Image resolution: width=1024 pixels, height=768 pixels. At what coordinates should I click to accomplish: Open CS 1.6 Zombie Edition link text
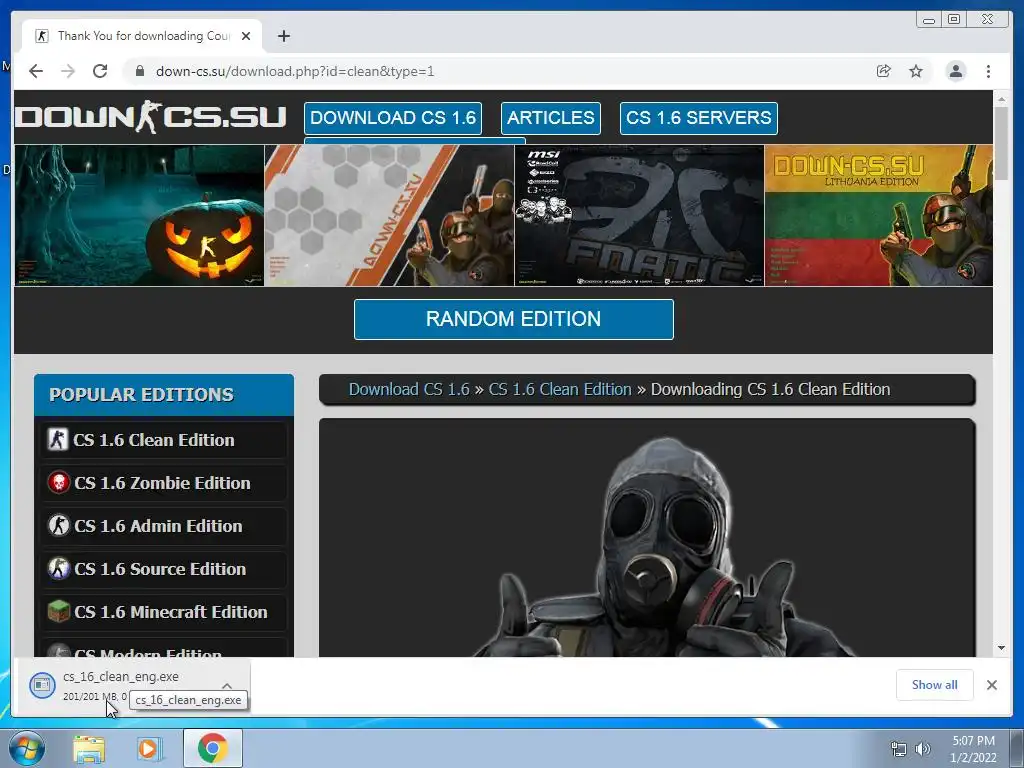(162, 483)
